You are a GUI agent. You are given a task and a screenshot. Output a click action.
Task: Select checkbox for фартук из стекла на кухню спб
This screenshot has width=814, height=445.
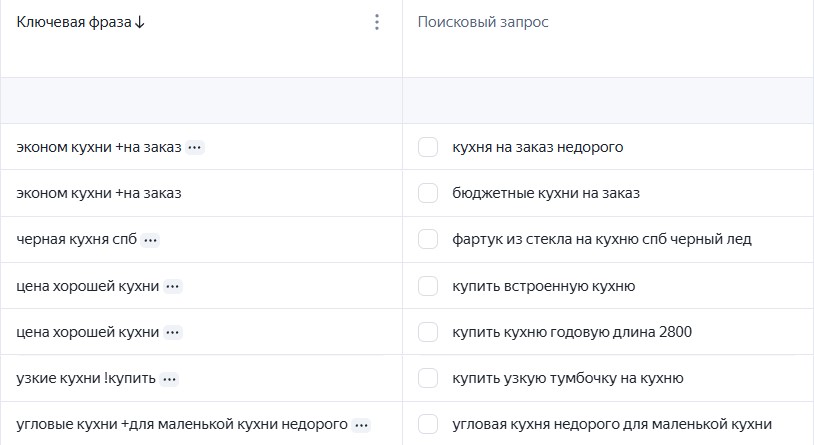tap(428, 239)
